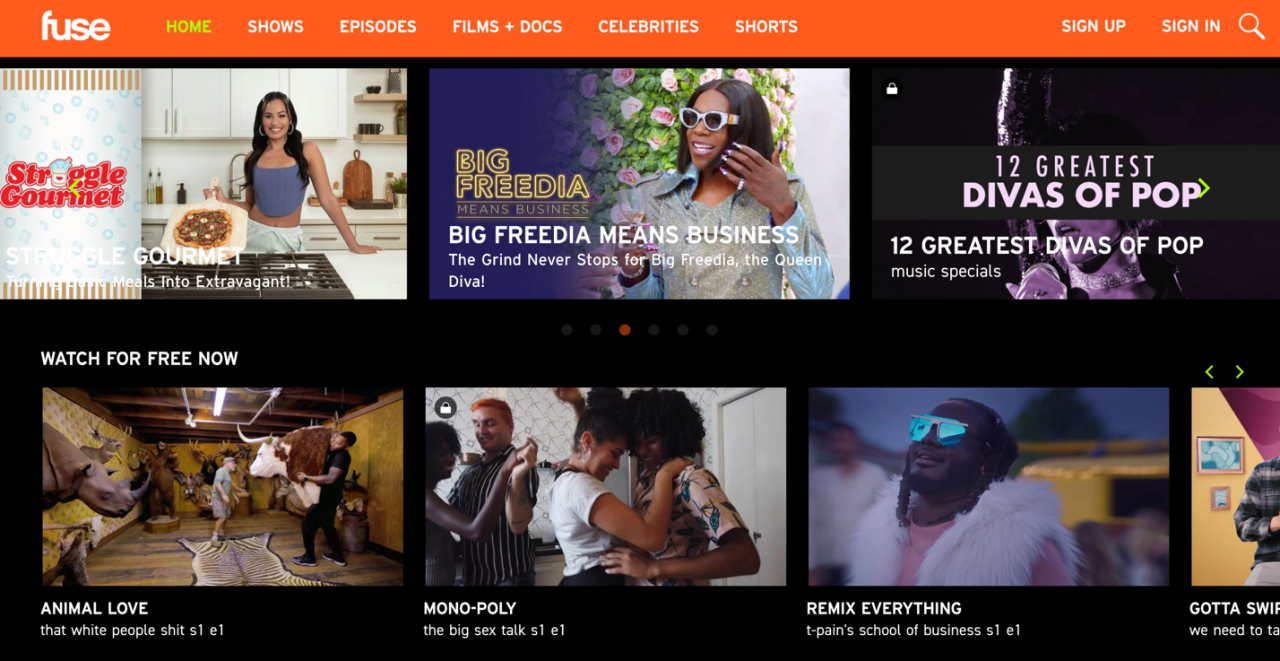Open Remix Everything T-Pain thumbnail
The image size is (1280, 661).
coord(989,487)
